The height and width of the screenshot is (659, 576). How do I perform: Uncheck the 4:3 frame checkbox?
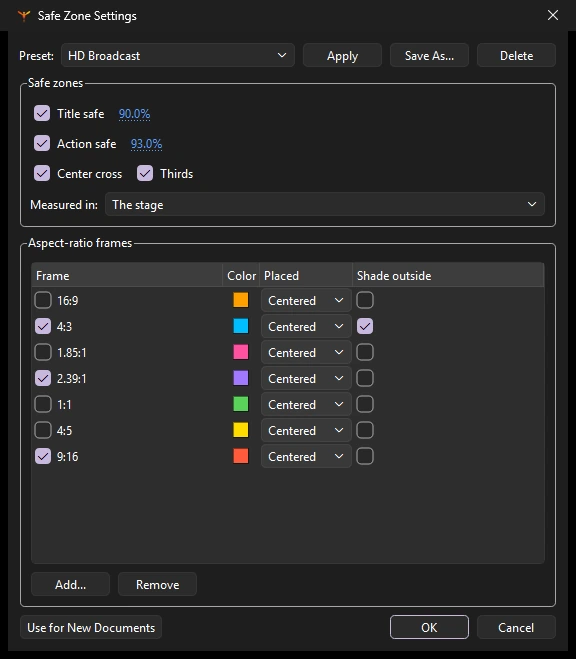(x=43, y=326)
